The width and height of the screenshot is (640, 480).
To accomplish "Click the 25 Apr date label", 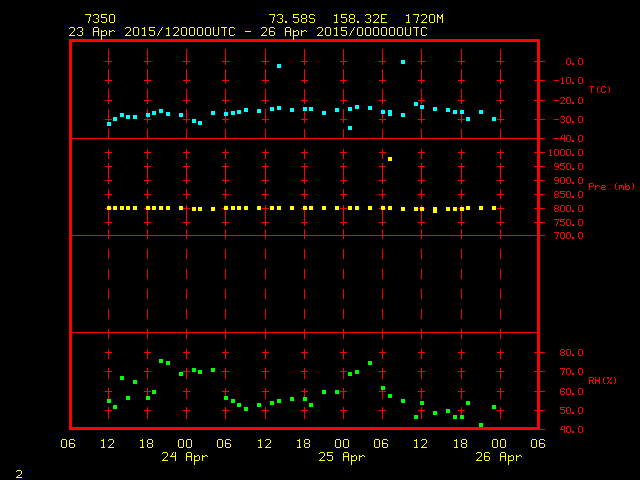I will [x=341, y=457].
